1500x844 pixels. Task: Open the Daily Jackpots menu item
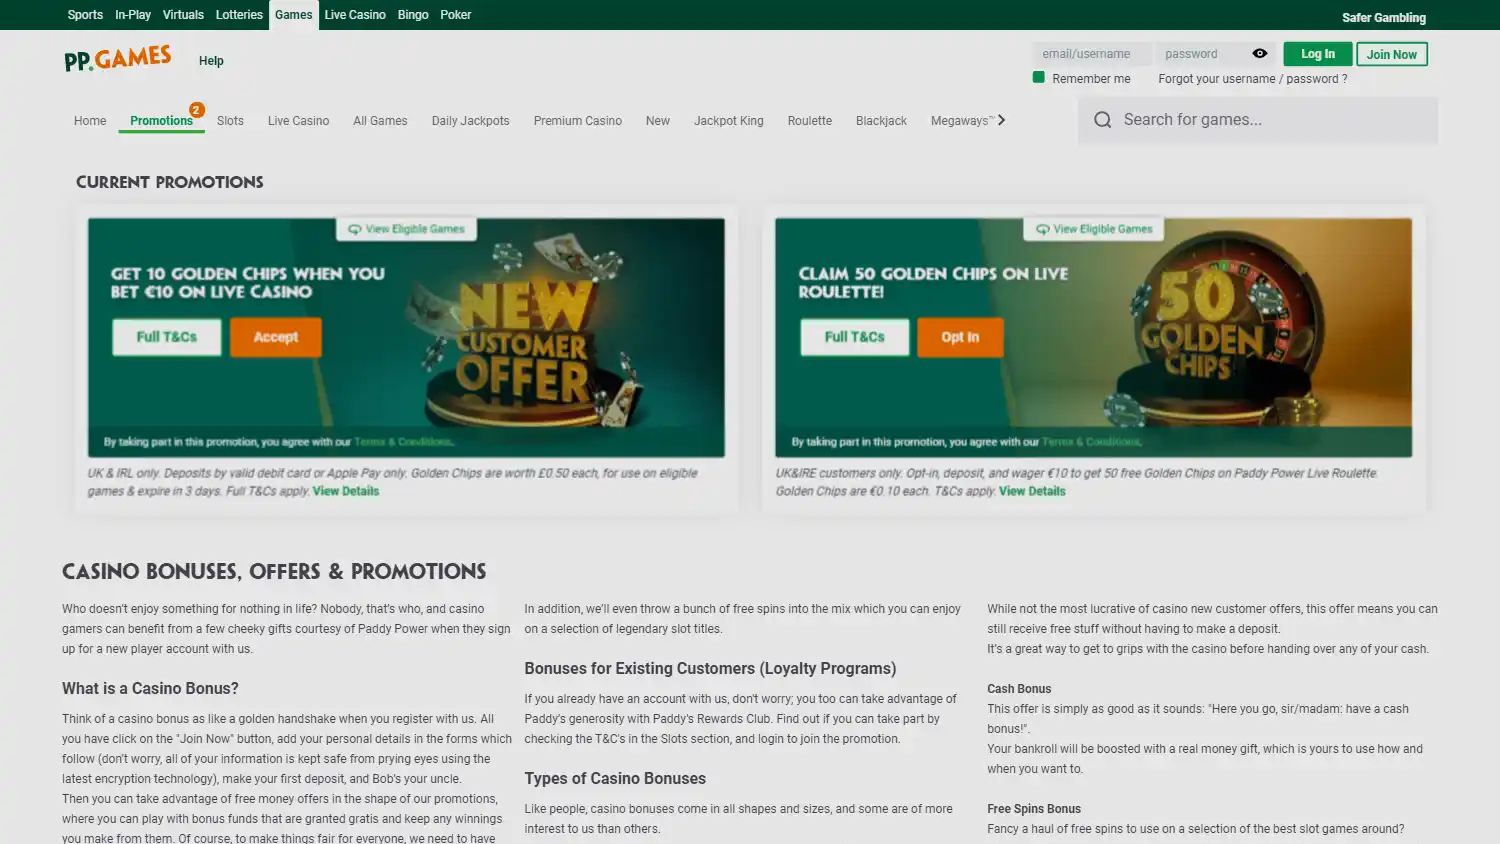click(x=471, y=121)
